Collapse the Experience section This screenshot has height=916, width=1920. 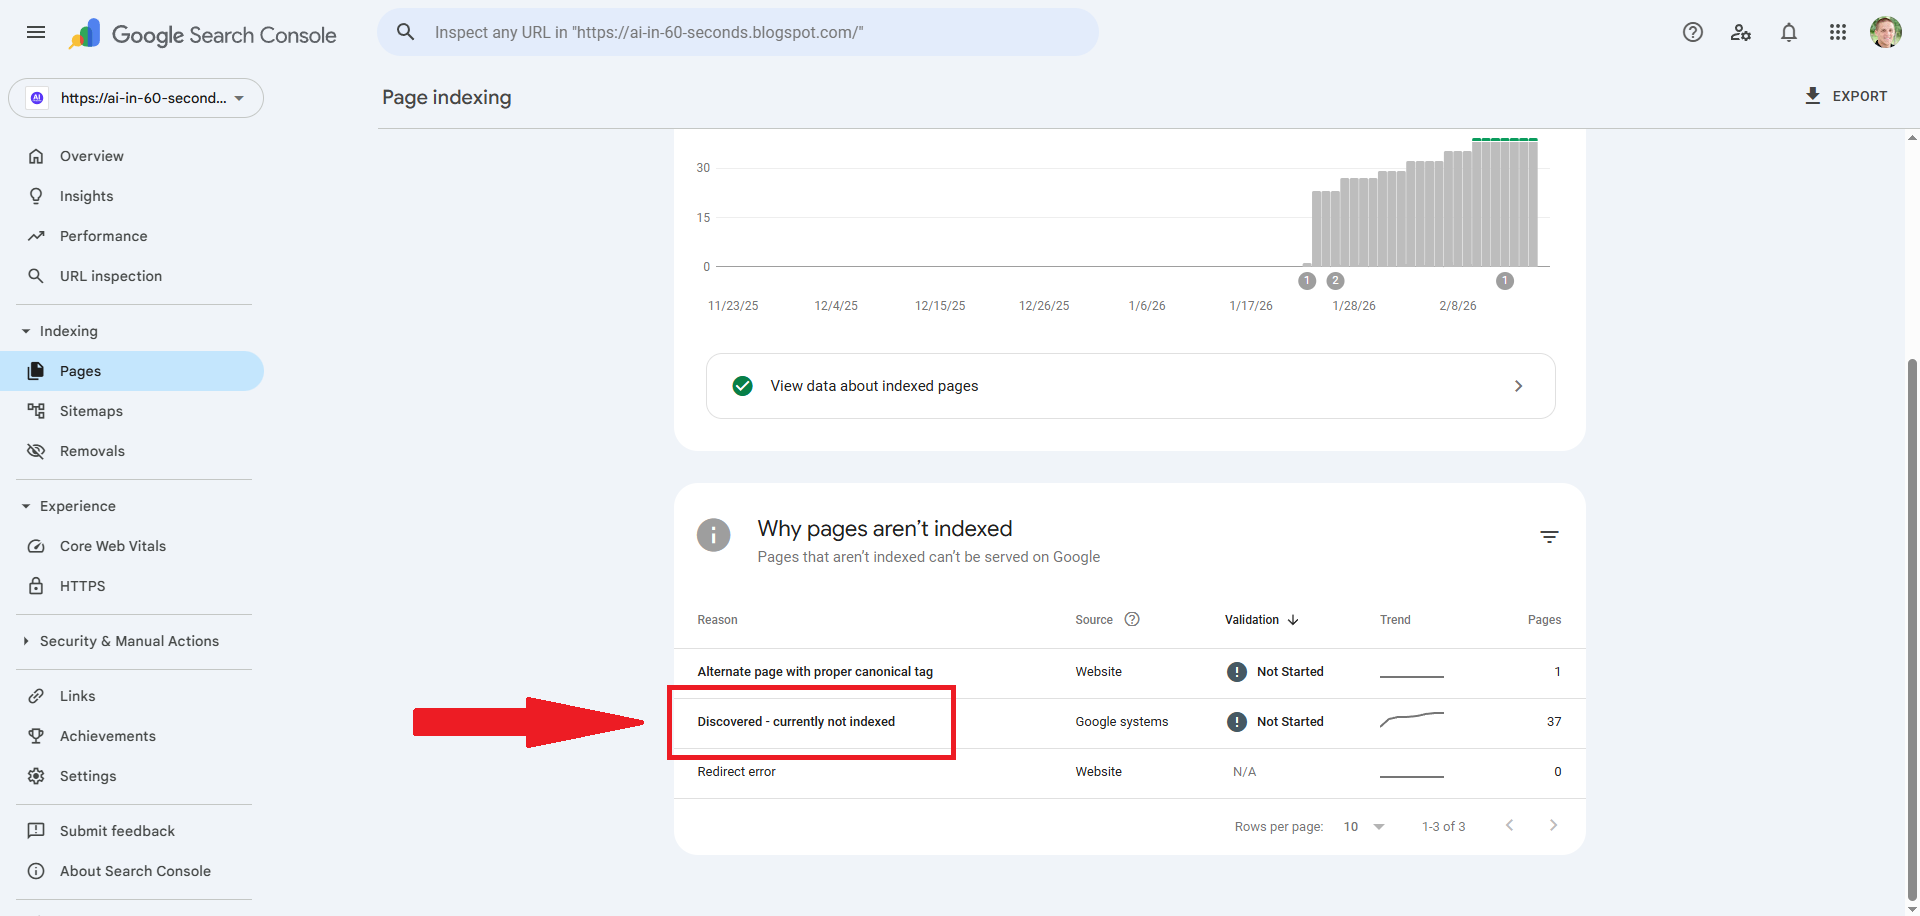pos(26,505)
